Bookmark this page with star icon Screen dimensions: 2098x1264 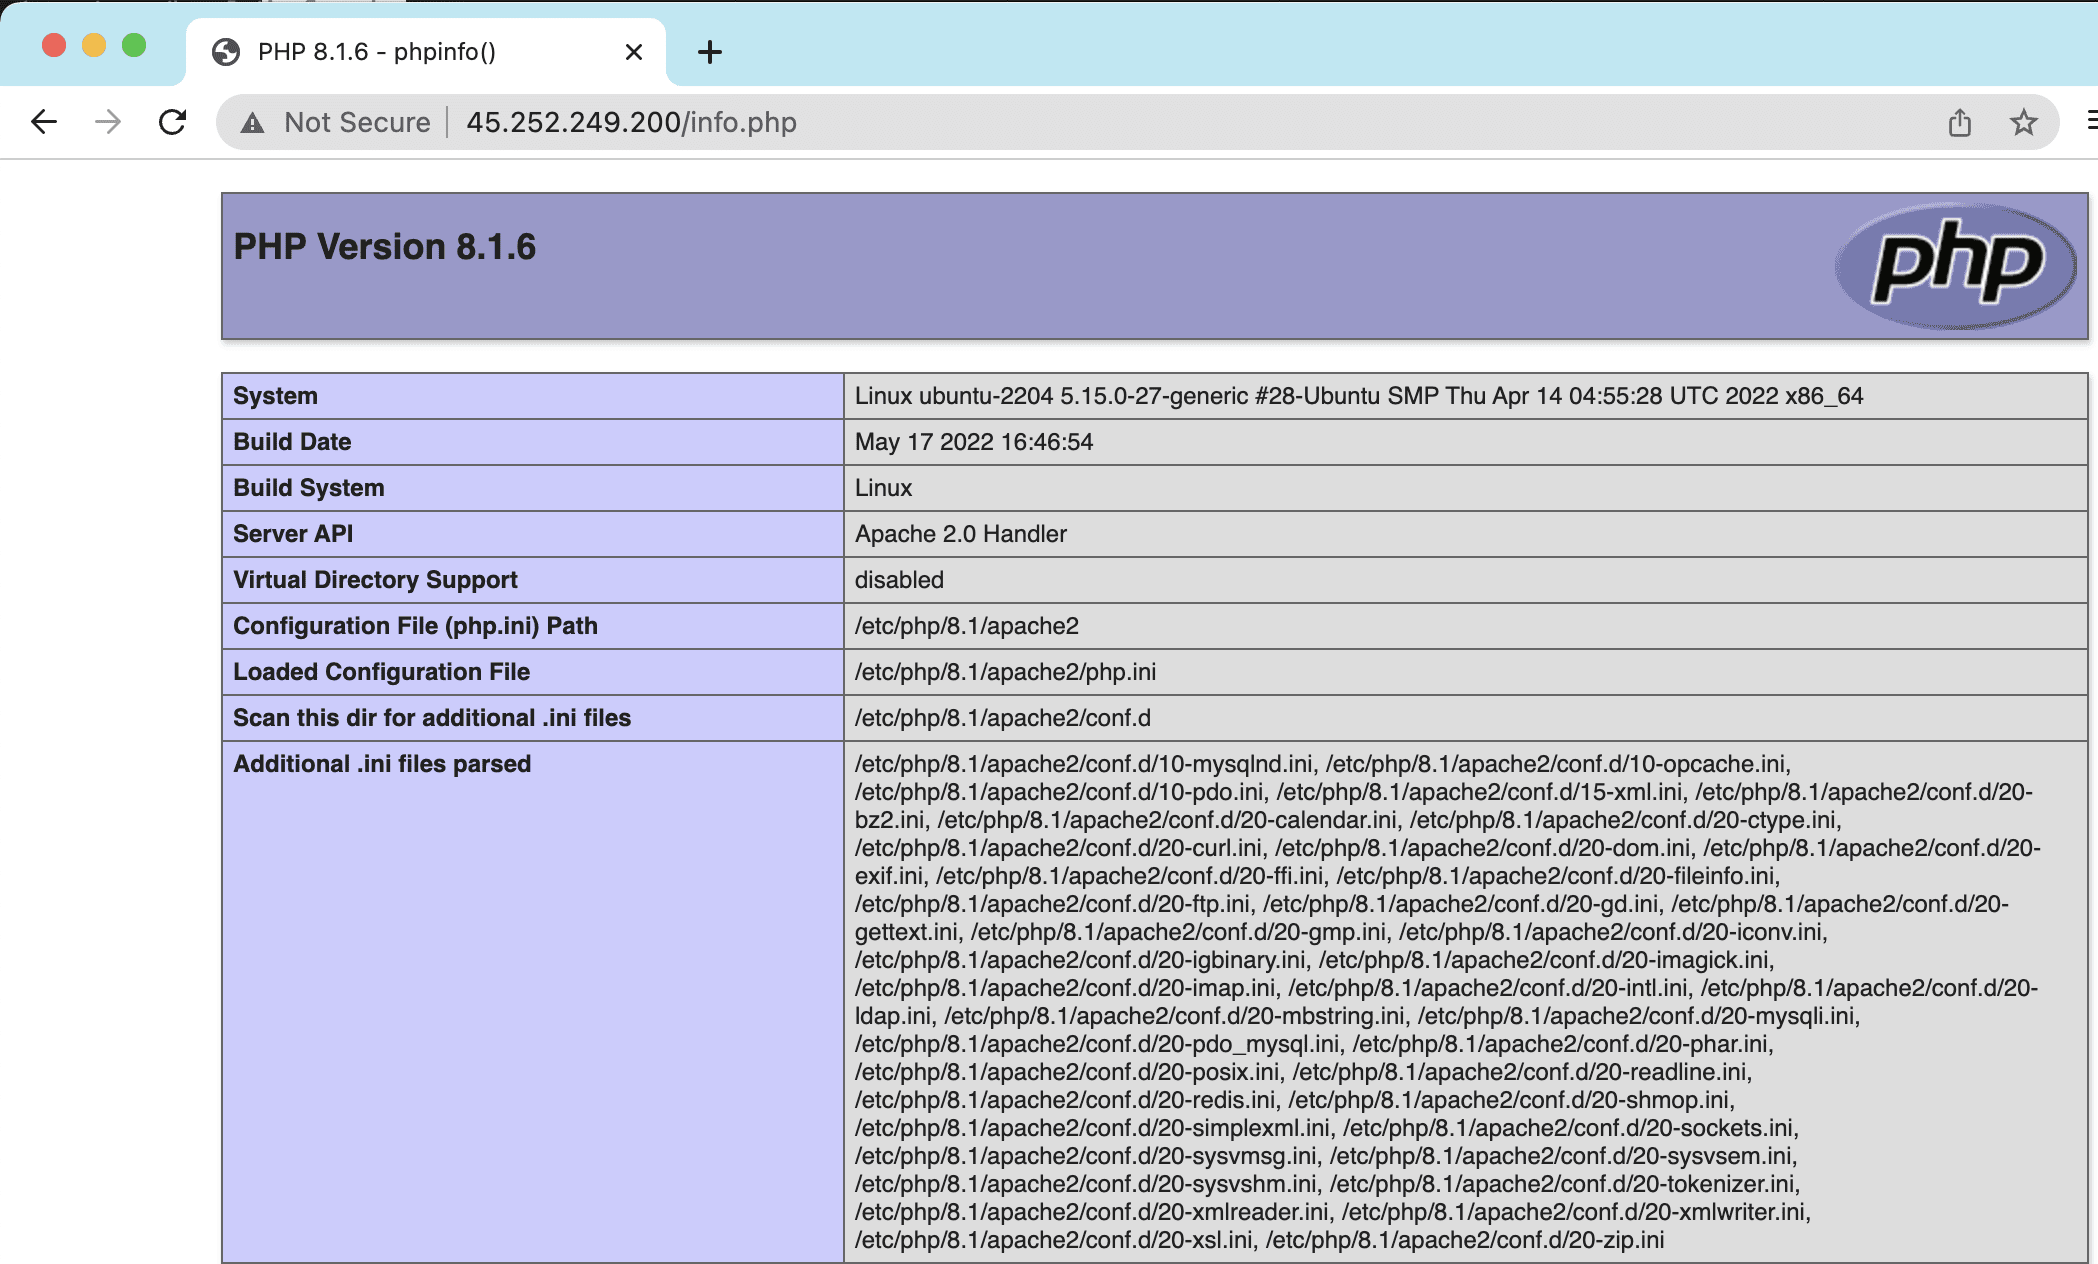[2023, 122]
